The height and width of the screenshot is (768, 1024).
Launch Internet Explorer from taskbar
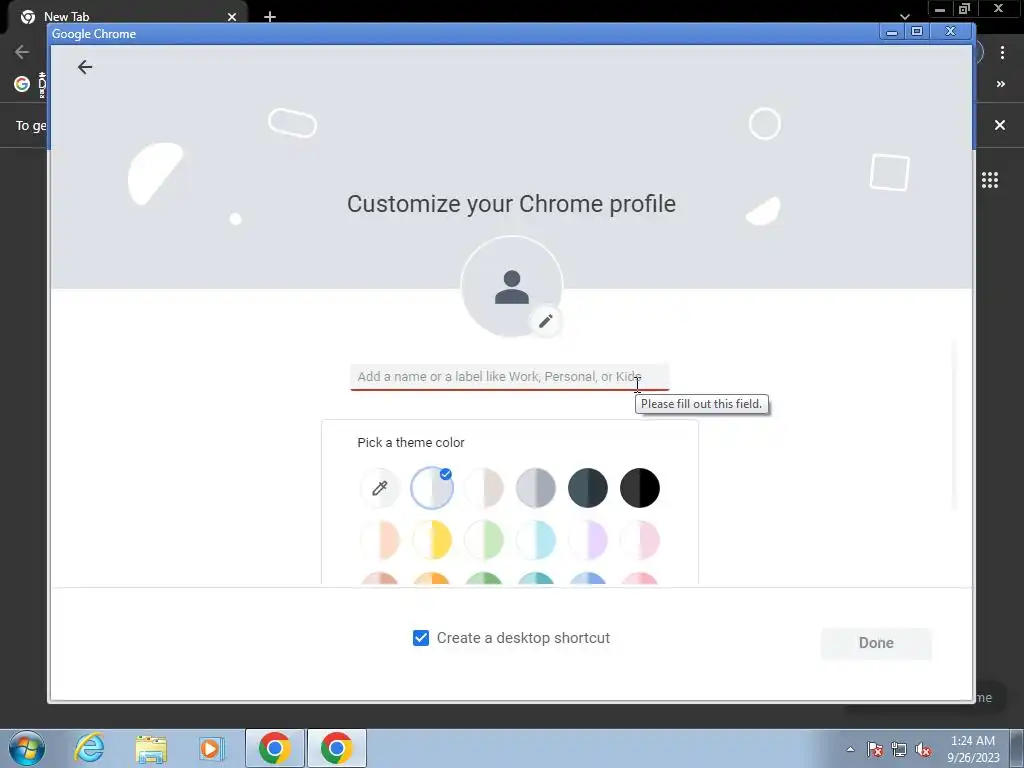click(x=89, y=748)
